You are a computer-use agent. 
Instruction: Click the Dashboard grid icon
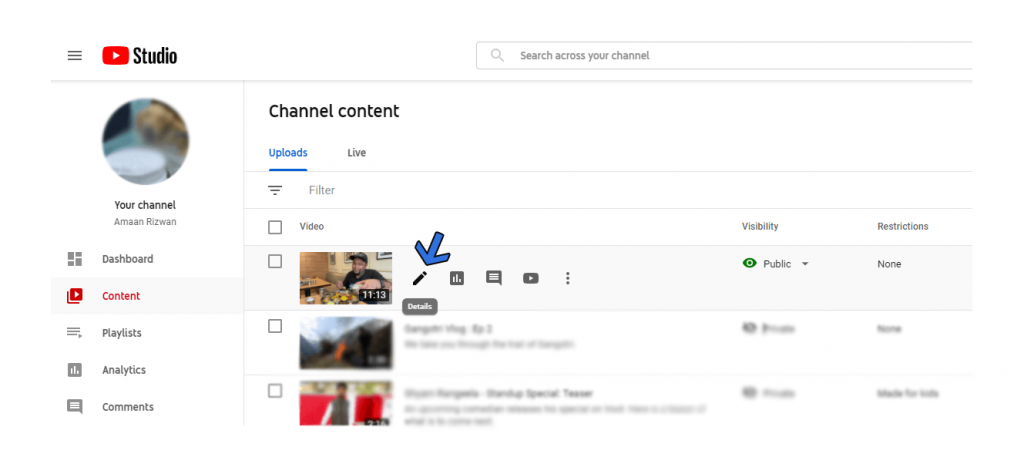pyautogui.click(x=75, y=259)
